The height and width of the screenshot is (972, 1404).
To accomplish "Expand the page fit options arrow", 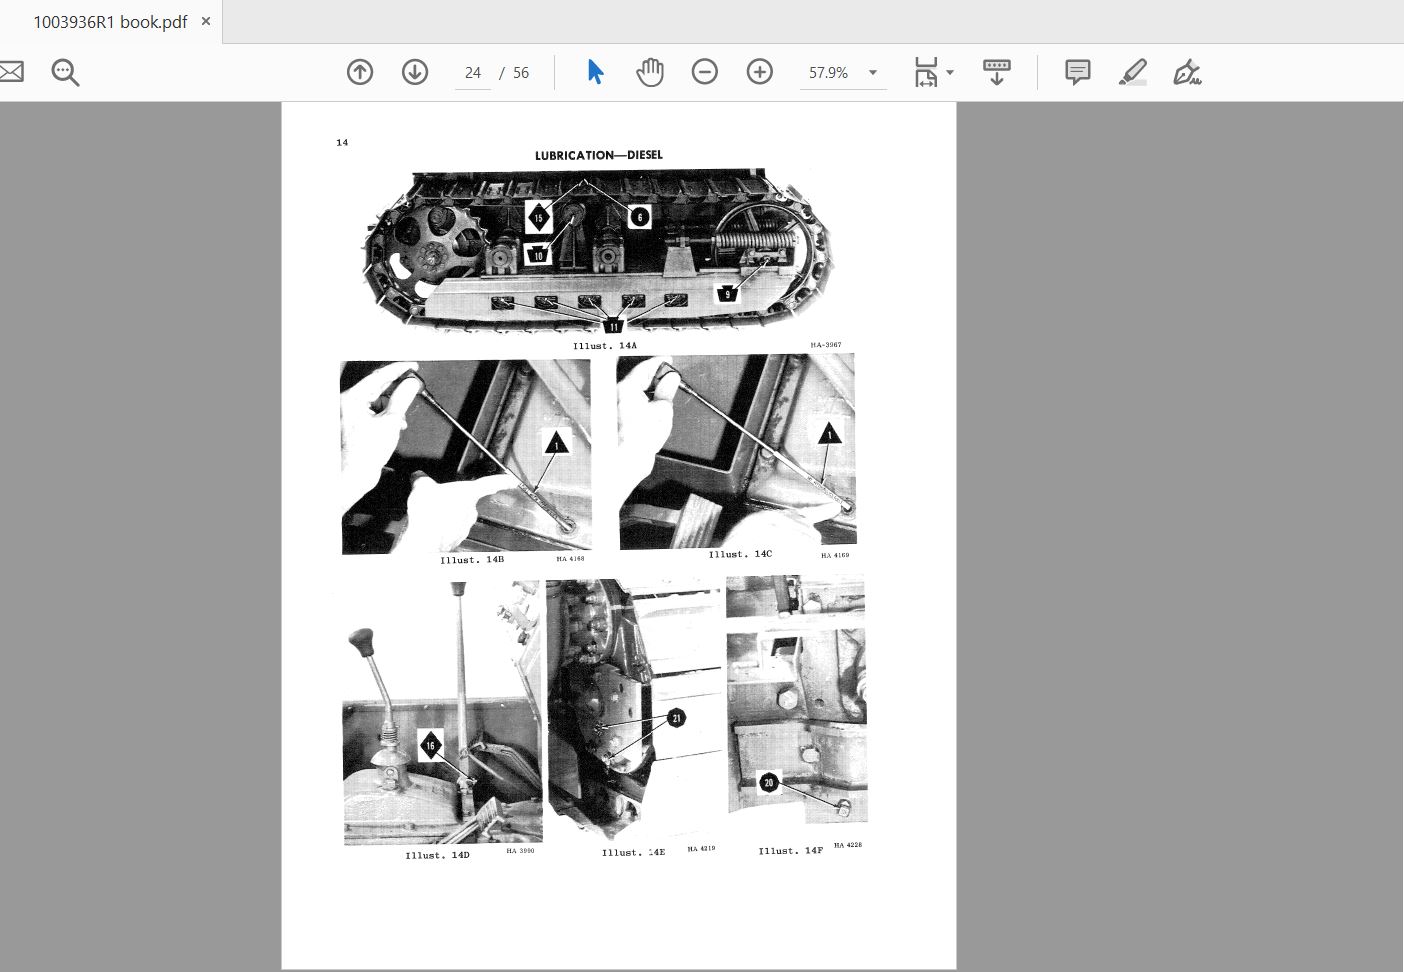I will tap(950, 72).
